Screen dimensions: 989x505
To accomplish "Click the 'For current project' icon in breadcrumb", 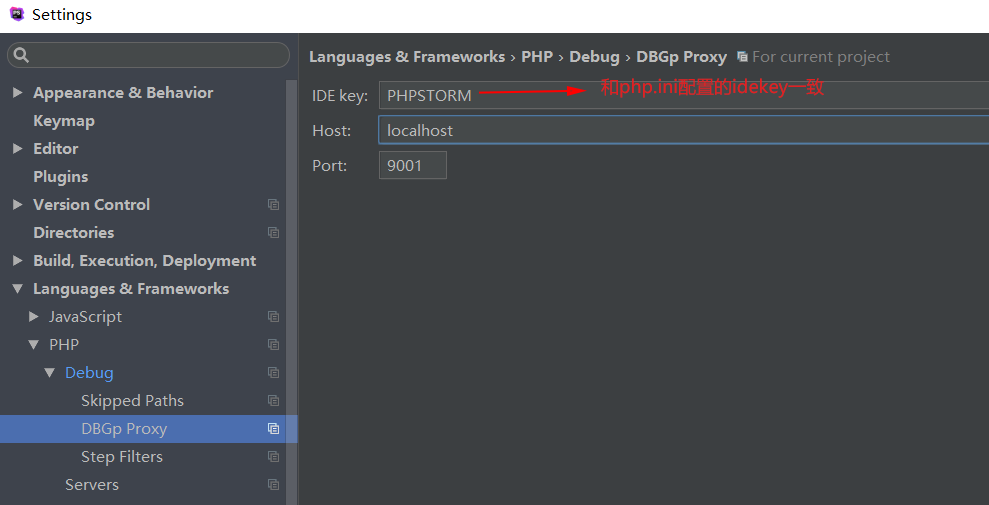I will pyautogui.click(x=742, y=57).
